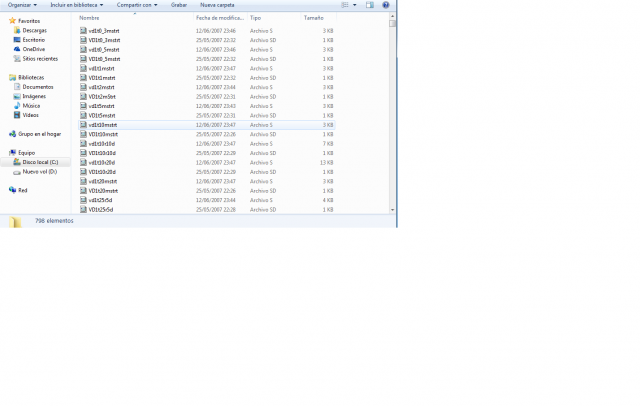
Task: Click the vertical scrollbar down arrow
Action: [393, 209]
